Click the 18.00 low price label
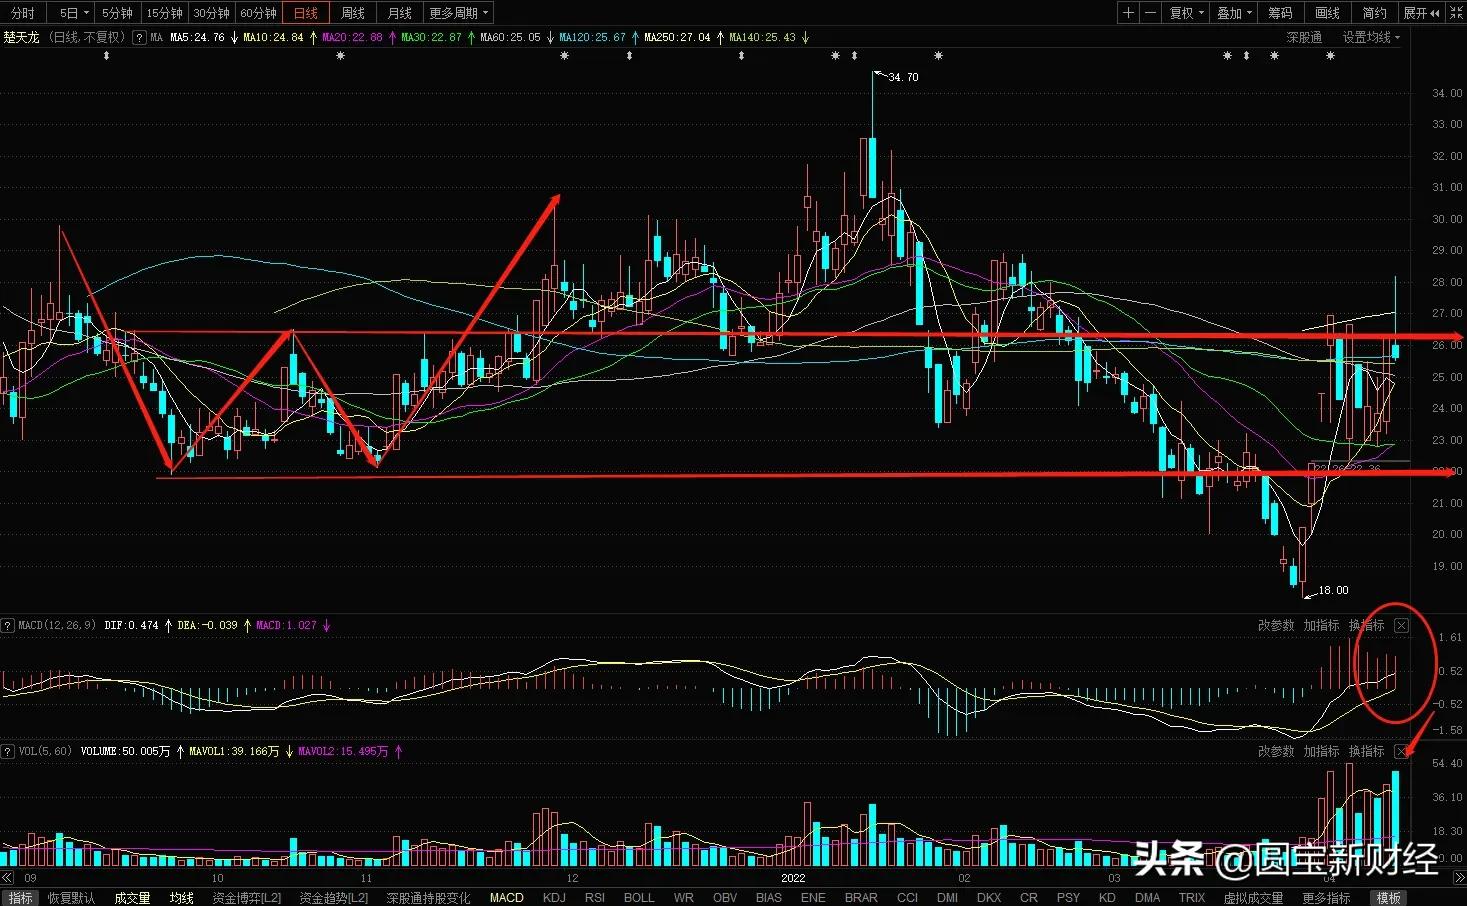Image resolution: width=1467 pixels, height=906 pixels. [1333, 590]
